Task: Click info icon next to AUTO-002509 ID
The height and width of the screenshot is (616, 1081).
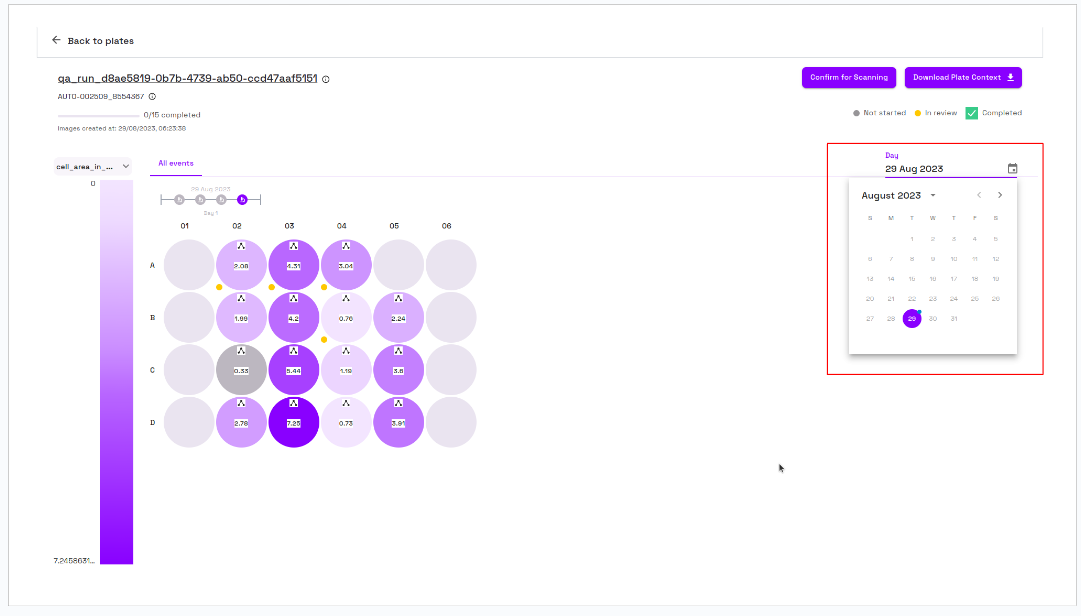Action: [x=152, y=97]
